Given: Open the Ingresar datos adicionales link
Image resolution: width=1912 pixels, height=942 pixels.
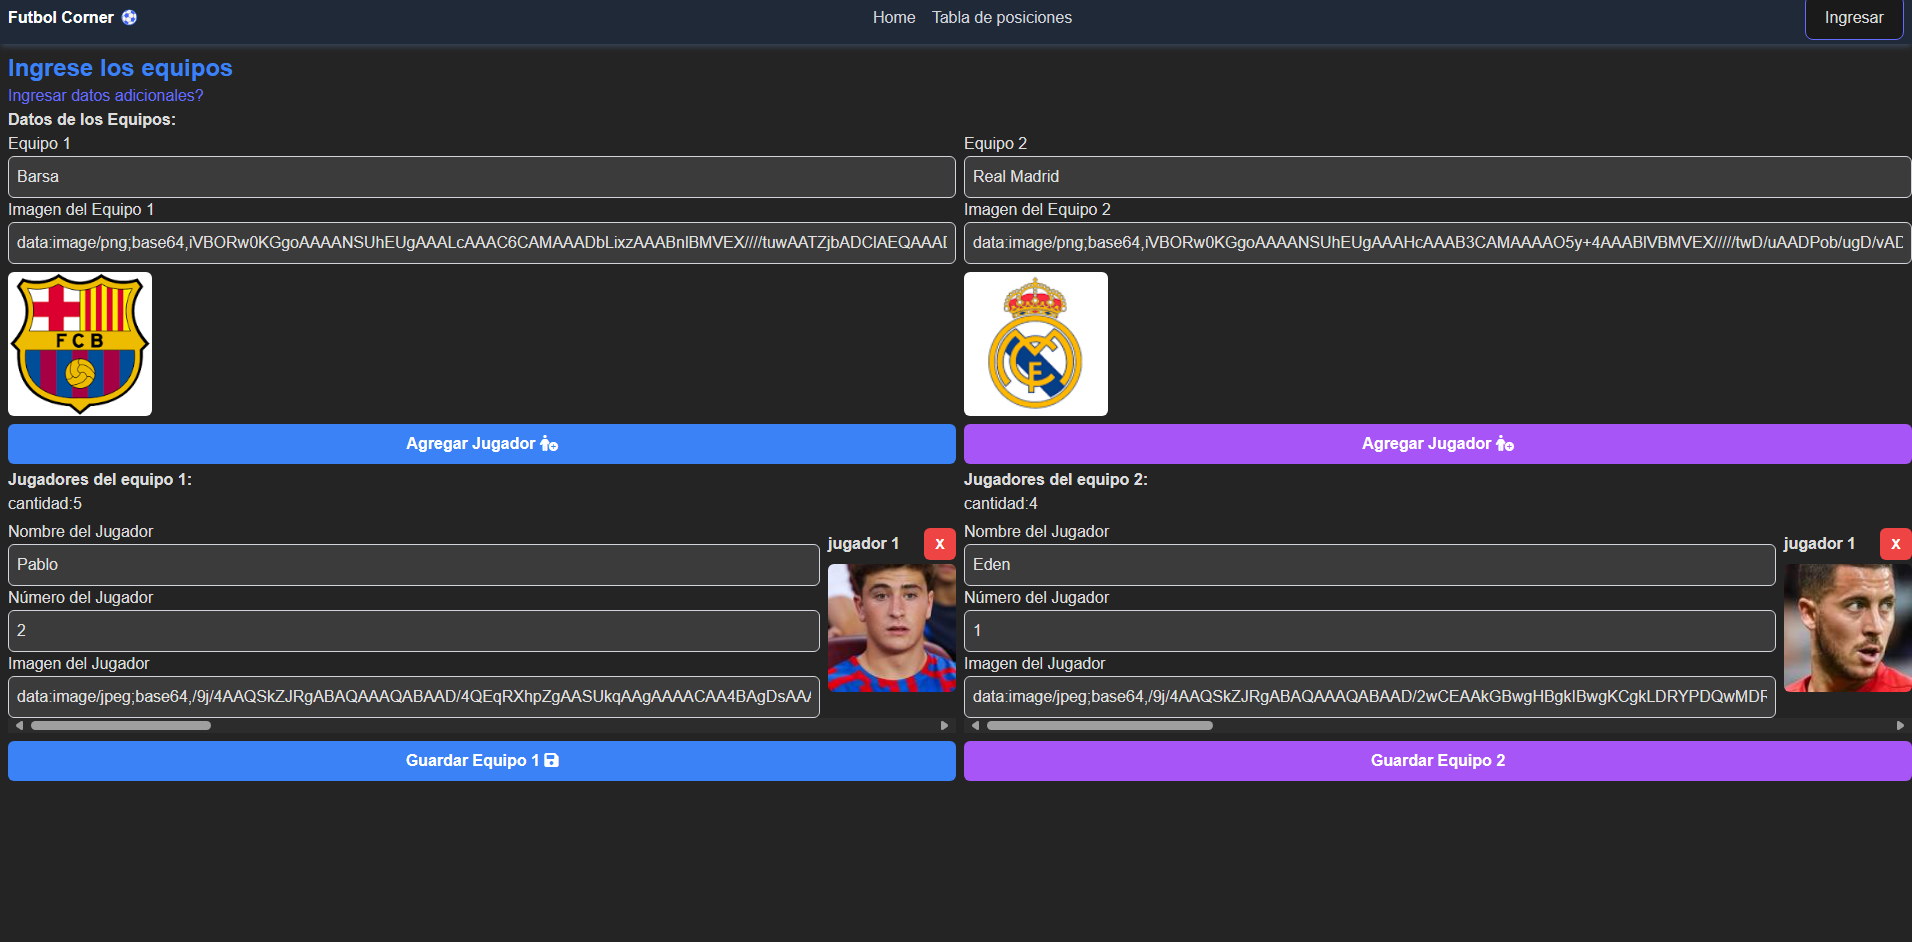Looking at the screenshot, I should pyautogui.click(x=106, y=95).
